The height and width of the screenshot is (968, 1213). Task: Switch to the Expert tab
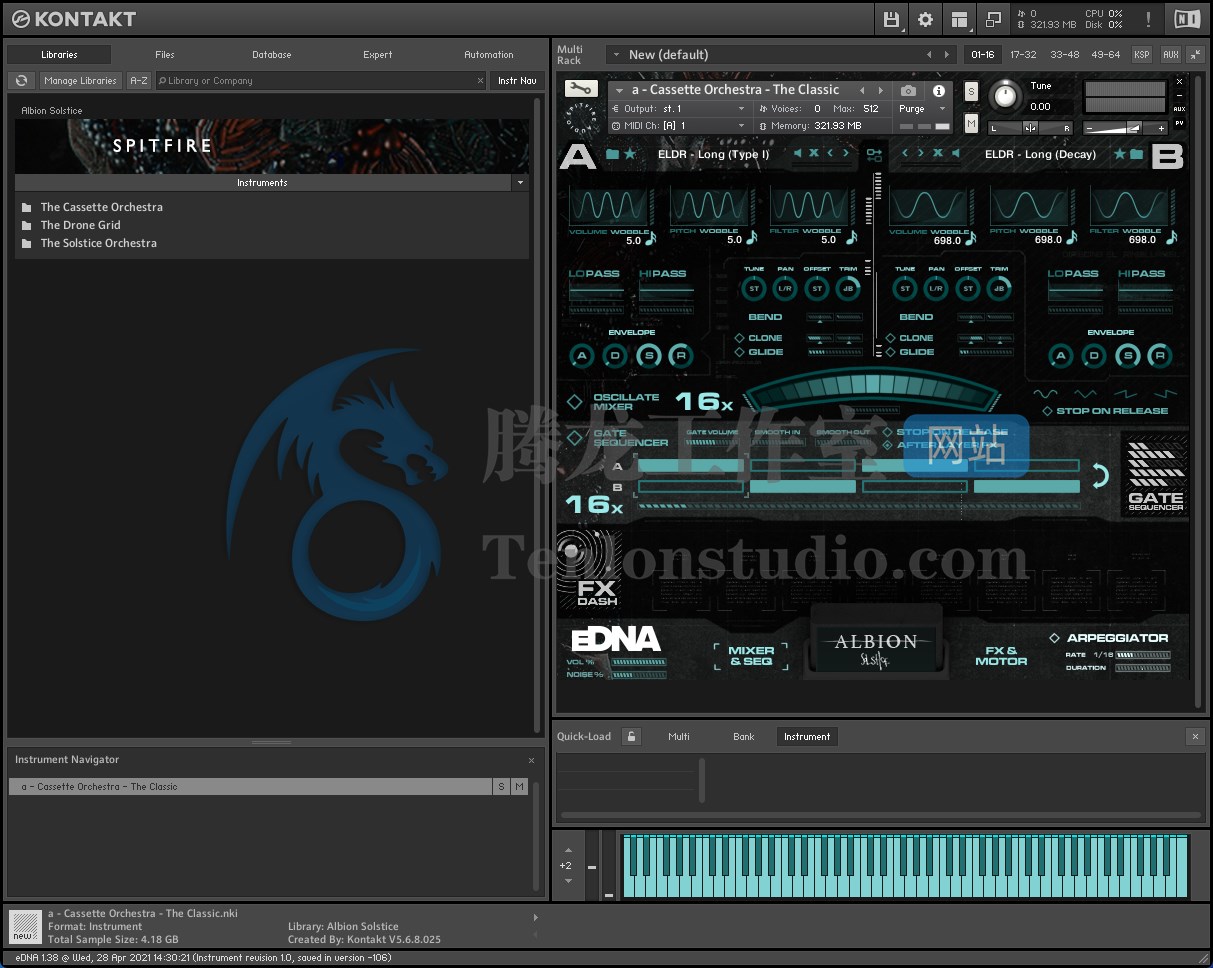click(x=378, y=55)
